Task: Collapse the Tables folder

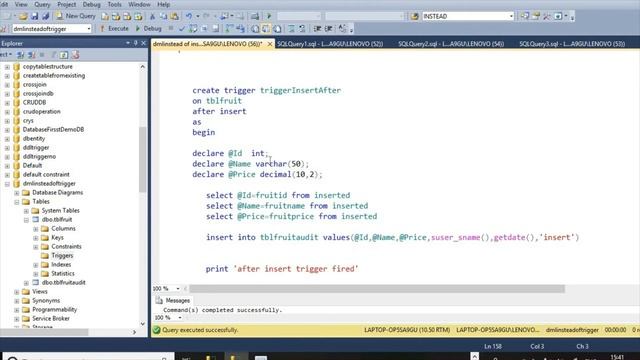Action: point(17,202)
